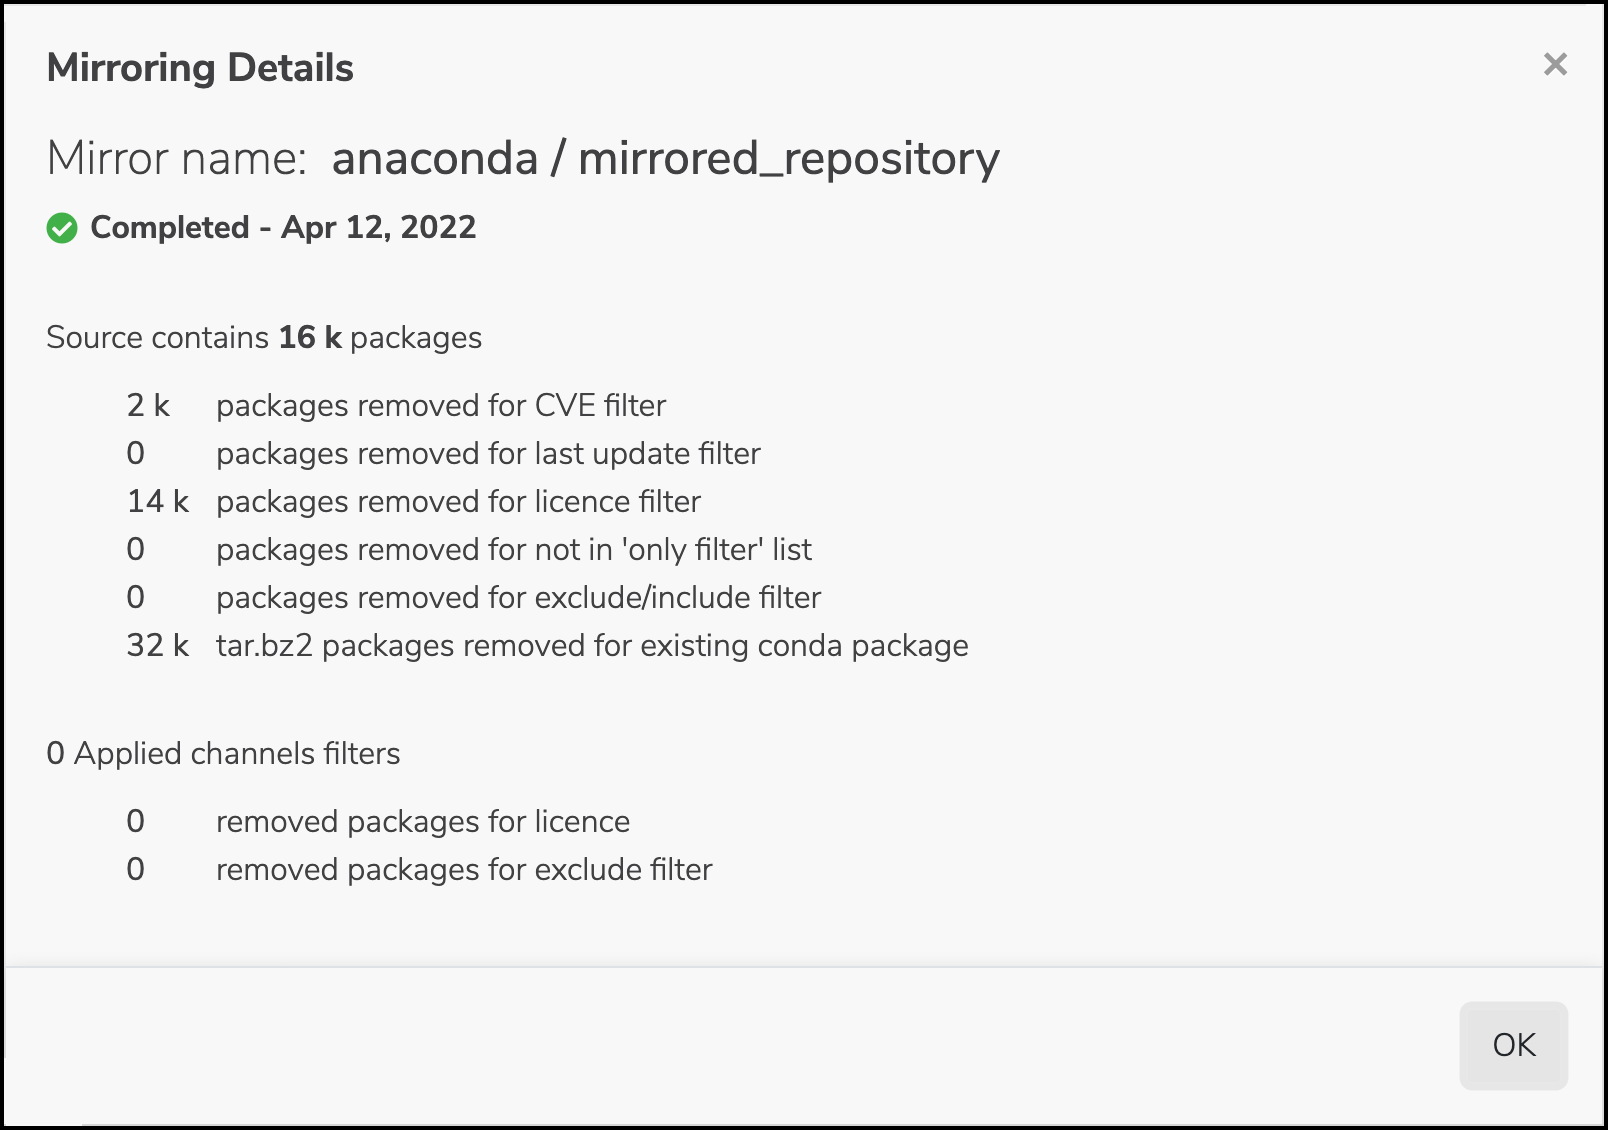Click the CVE filter removed packages row
Screen dimensions: 1608x1130
pos(396,405)
